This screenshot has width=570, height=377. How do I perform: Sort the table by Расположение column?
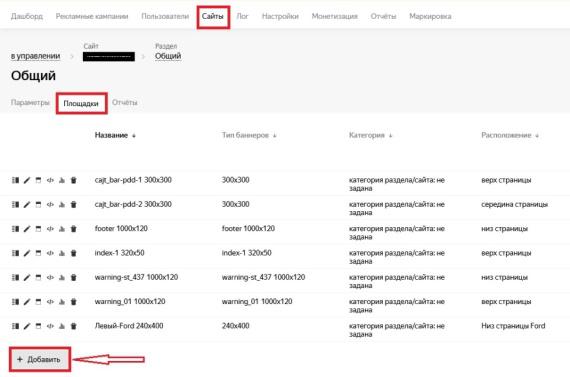tap(510, 135)
